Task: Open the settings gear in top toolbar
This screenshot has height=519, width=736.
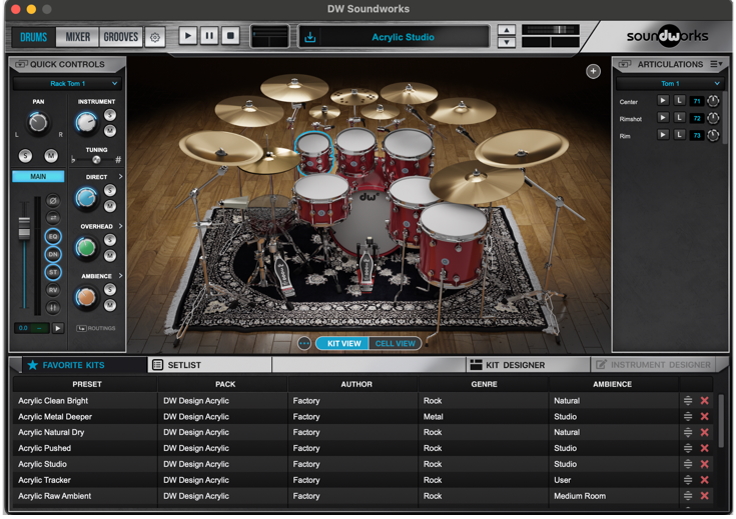Action: 155,37
